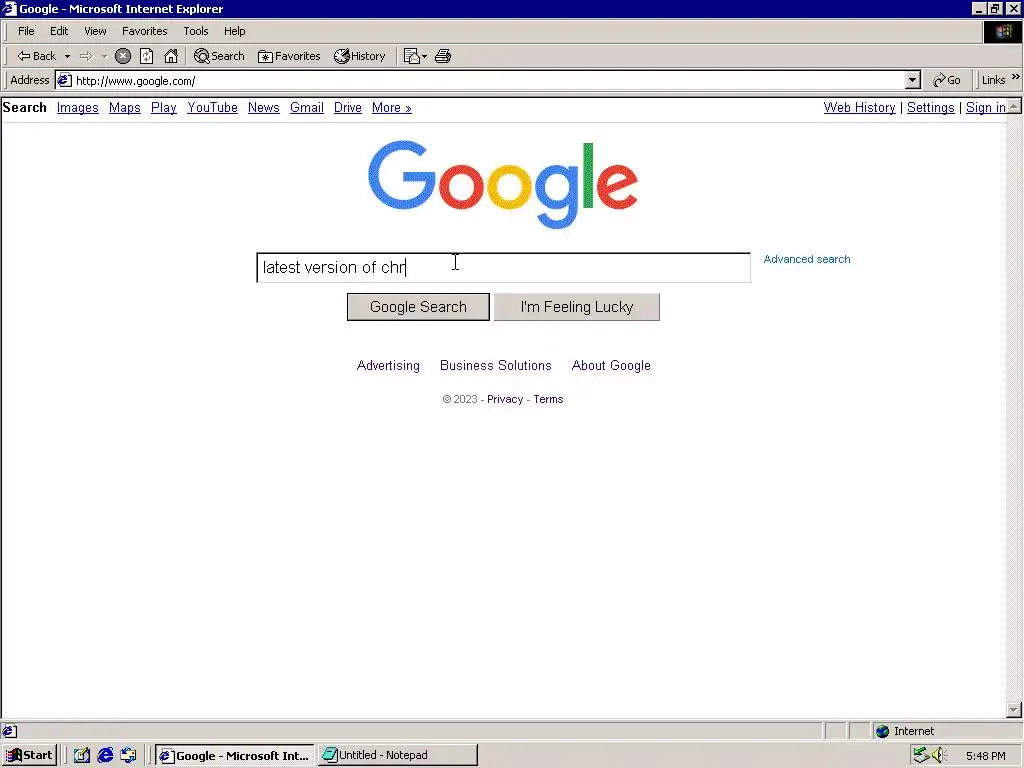Click the 5:48 PM system clock
Screen dimensions: 1024x768
click(x=985, y=756)
